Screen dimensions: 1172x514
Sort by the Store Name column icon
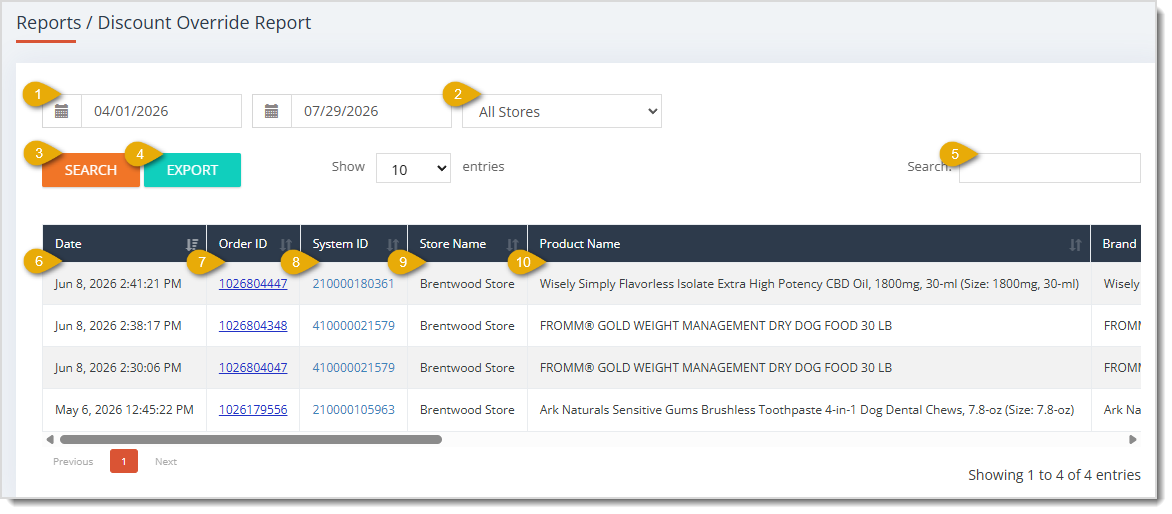point(513,244)
